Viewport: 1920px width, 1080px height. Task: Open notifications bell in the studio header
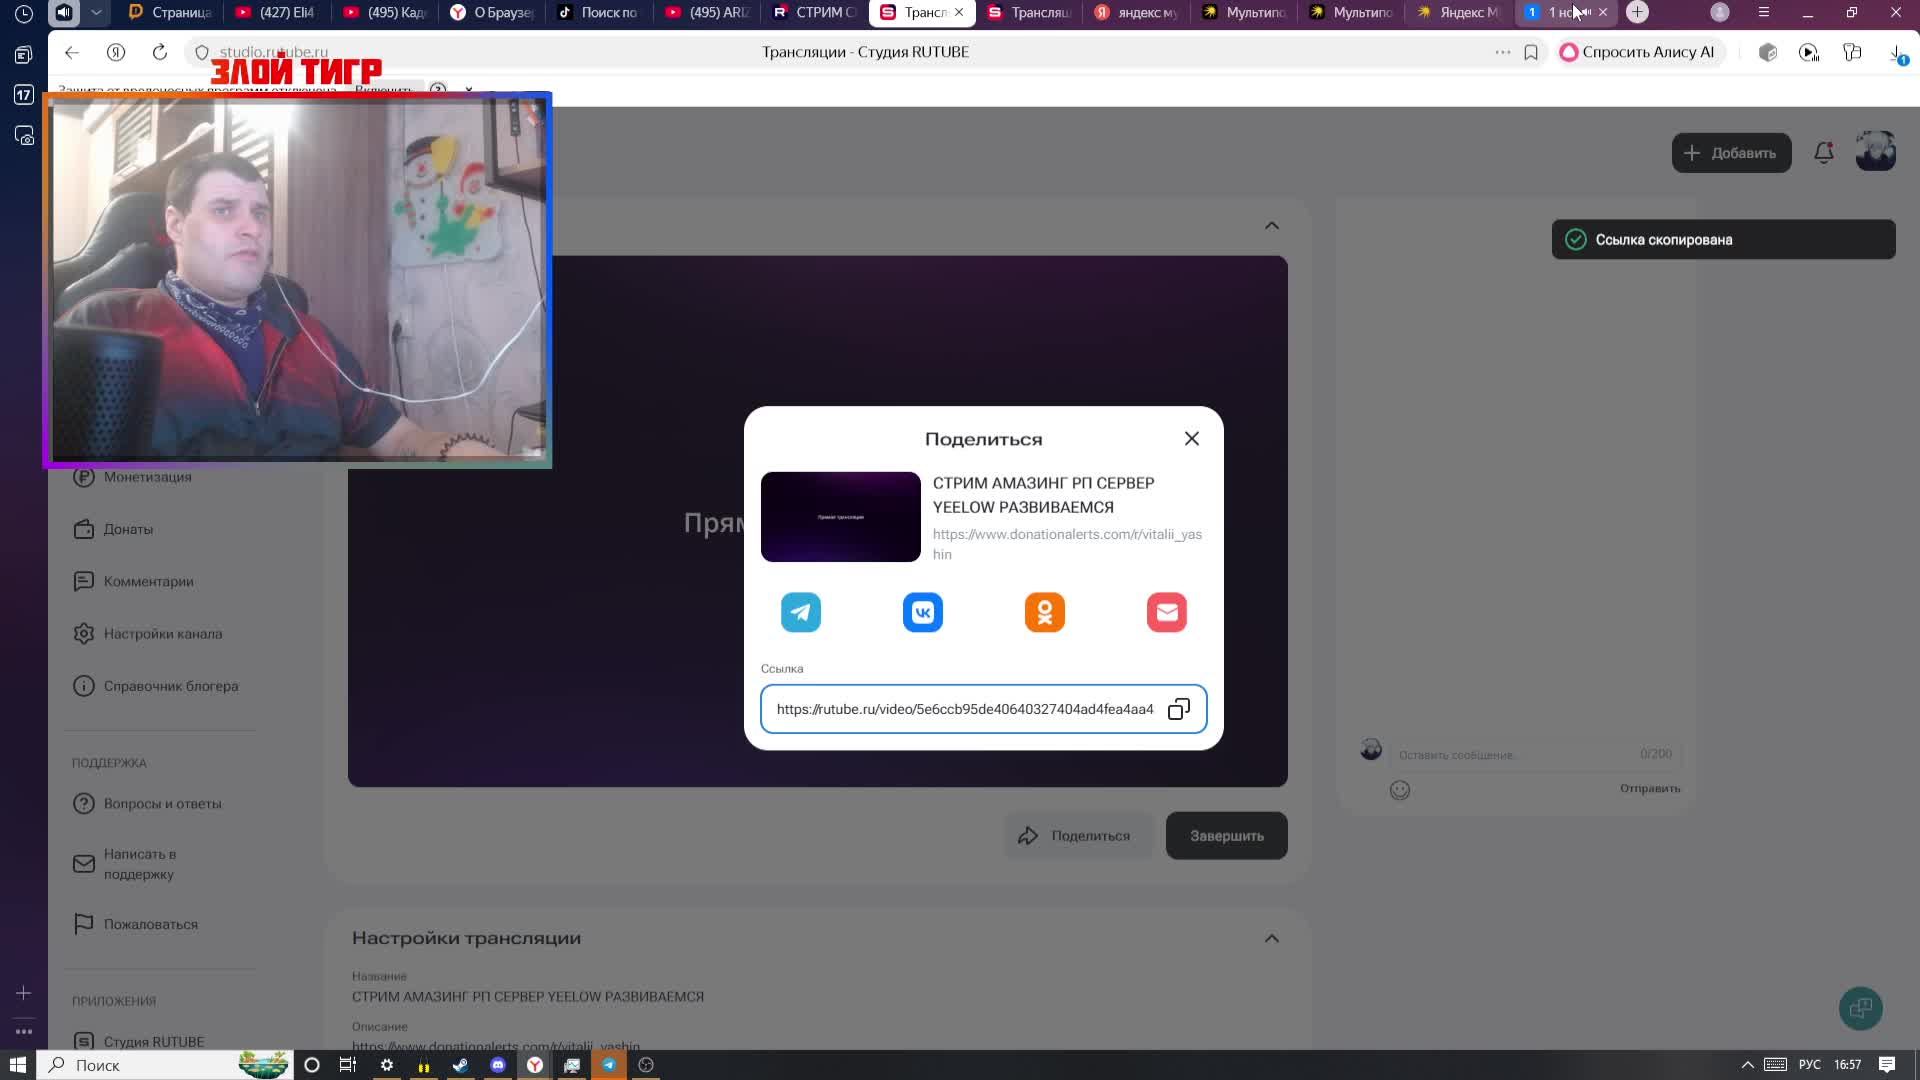pos(1824,153)
